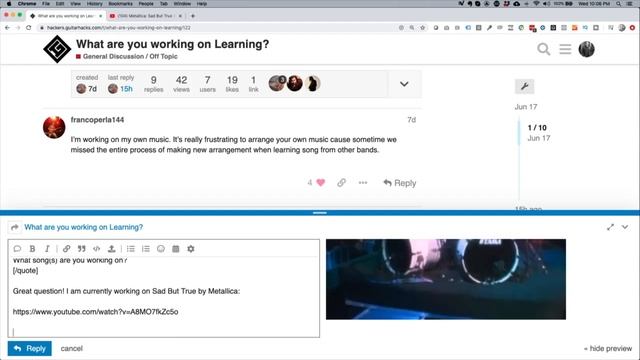Toggle italic formatting in composer
The height and width of the screenshot is (360, 640).
tap(47, 249)
